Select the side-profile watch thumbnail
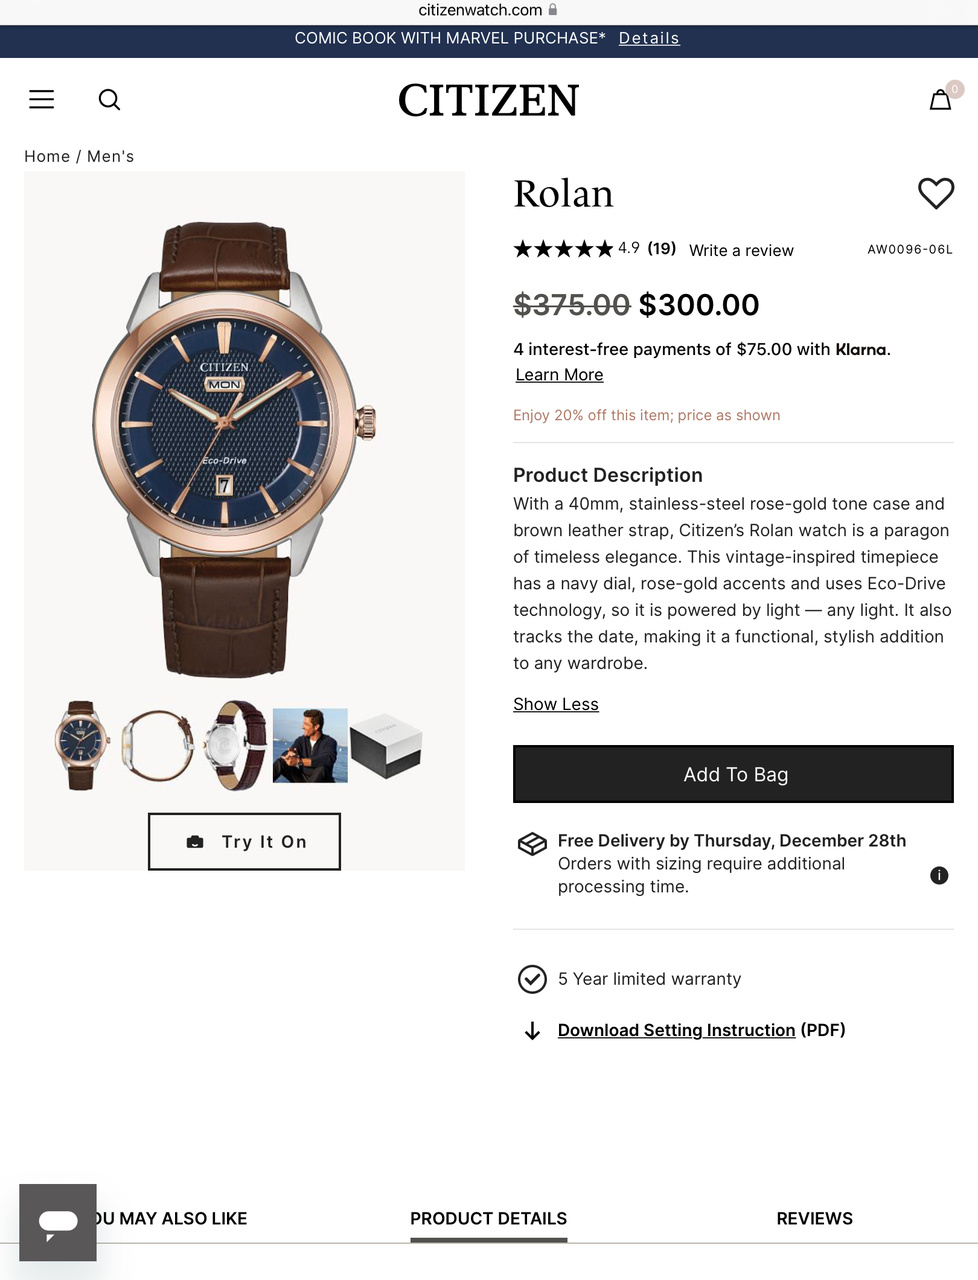 (x=158, y=746)
